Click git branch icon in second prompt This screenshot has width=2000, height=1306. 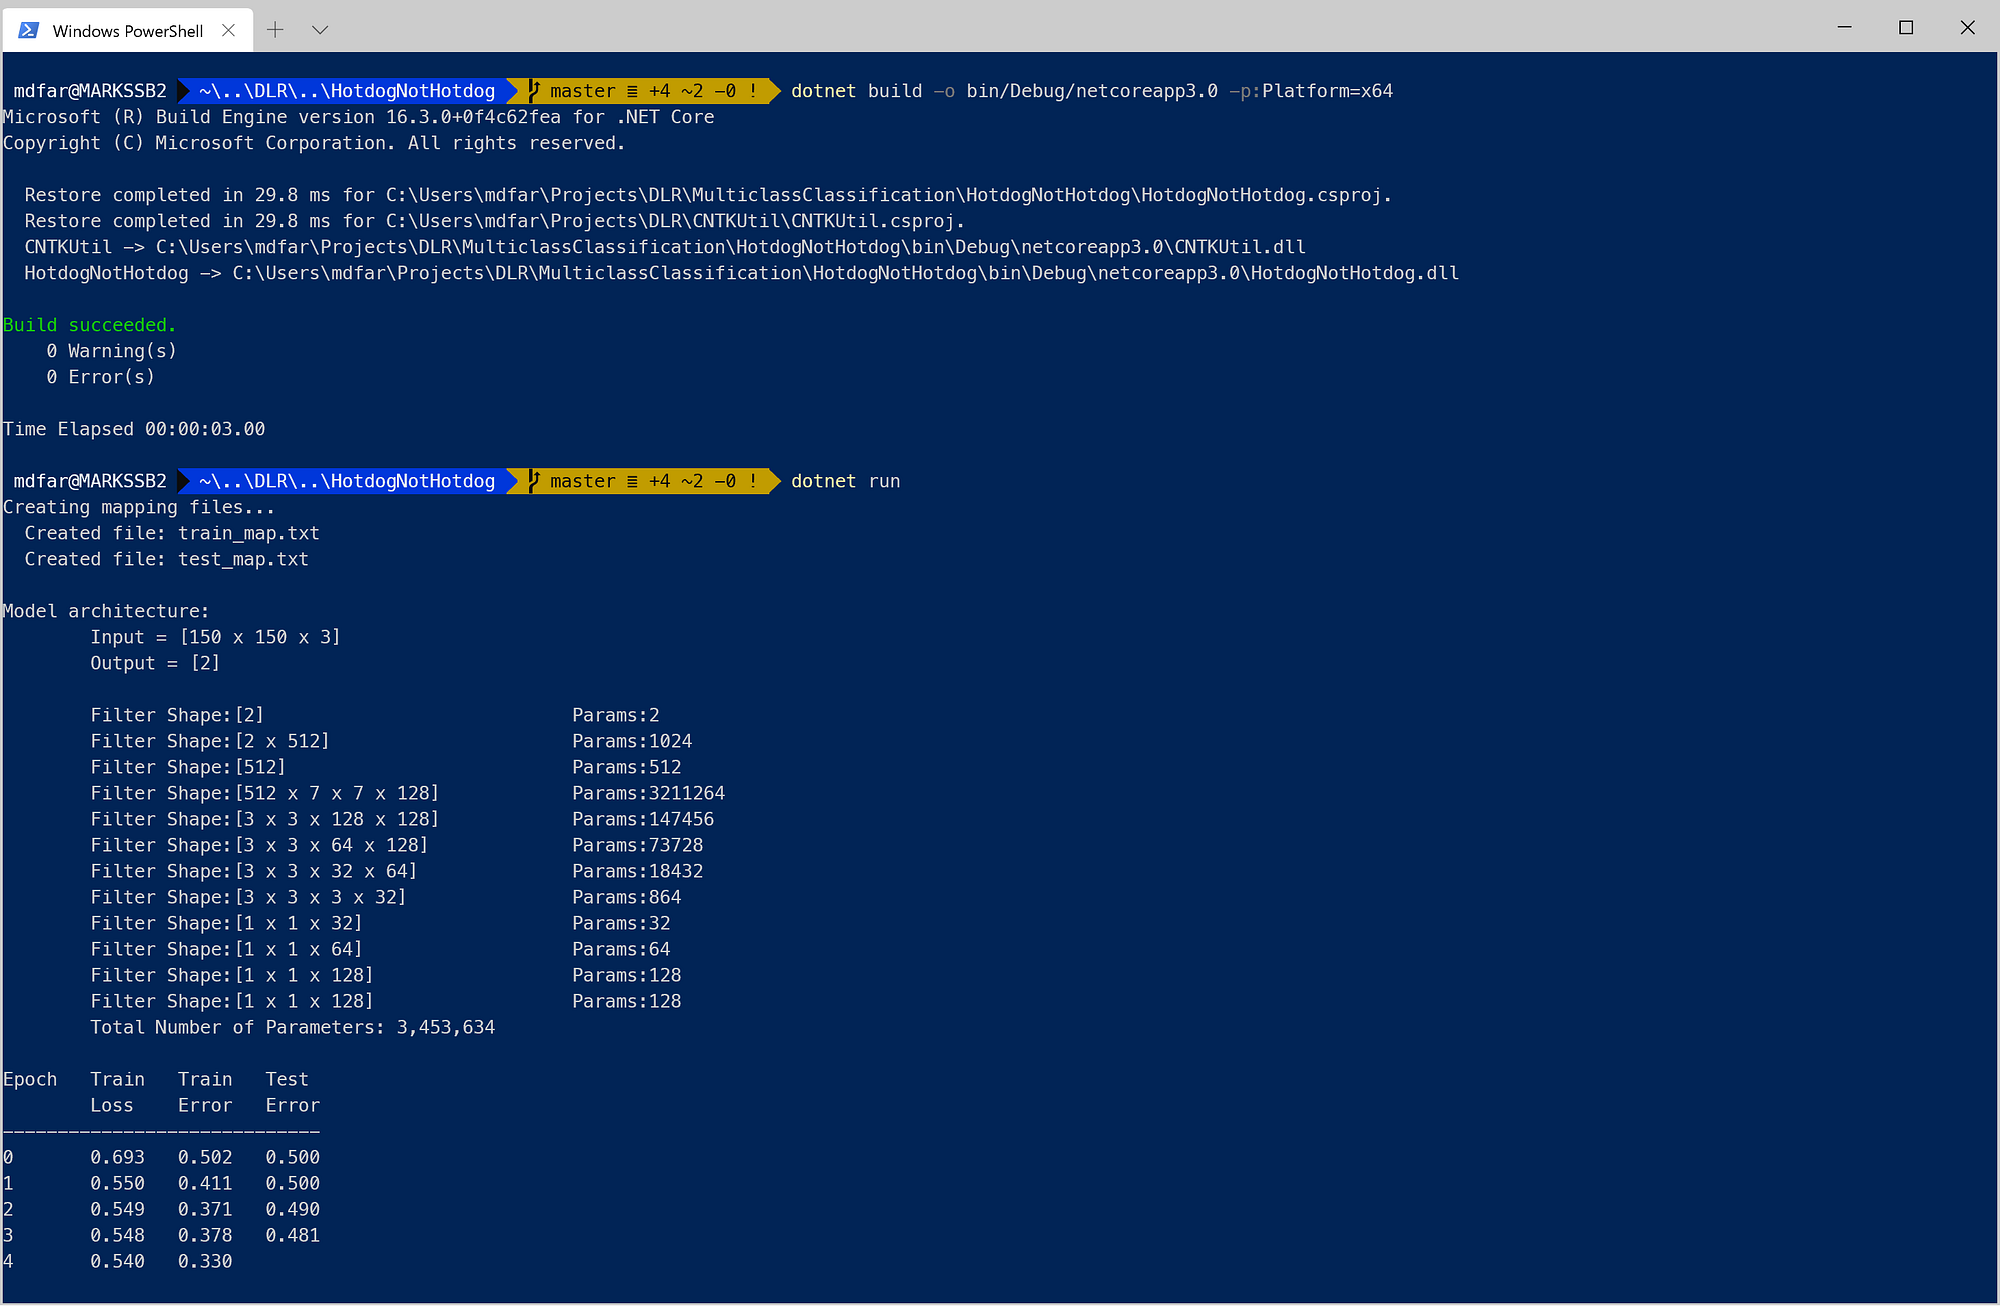click(534, 481)
